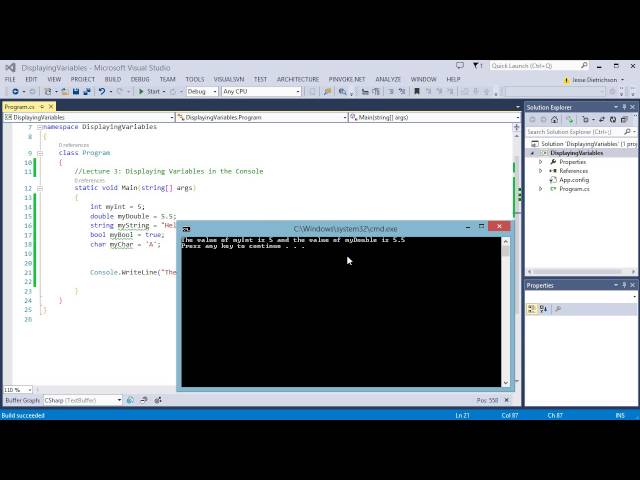Expand the Properties node in Solution Explorer
The image size is (640, 480).
(540, 162)
